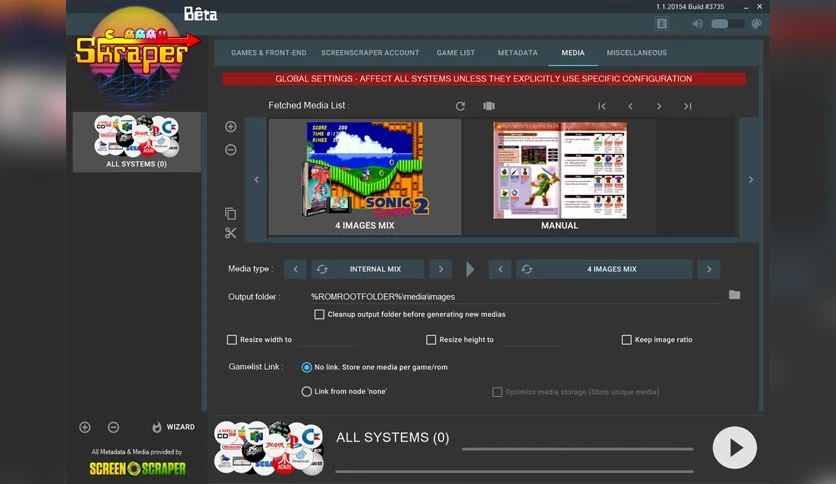Mute sound with the speaker icon
The width and height of the screenshot is (836, 484).
697,23
